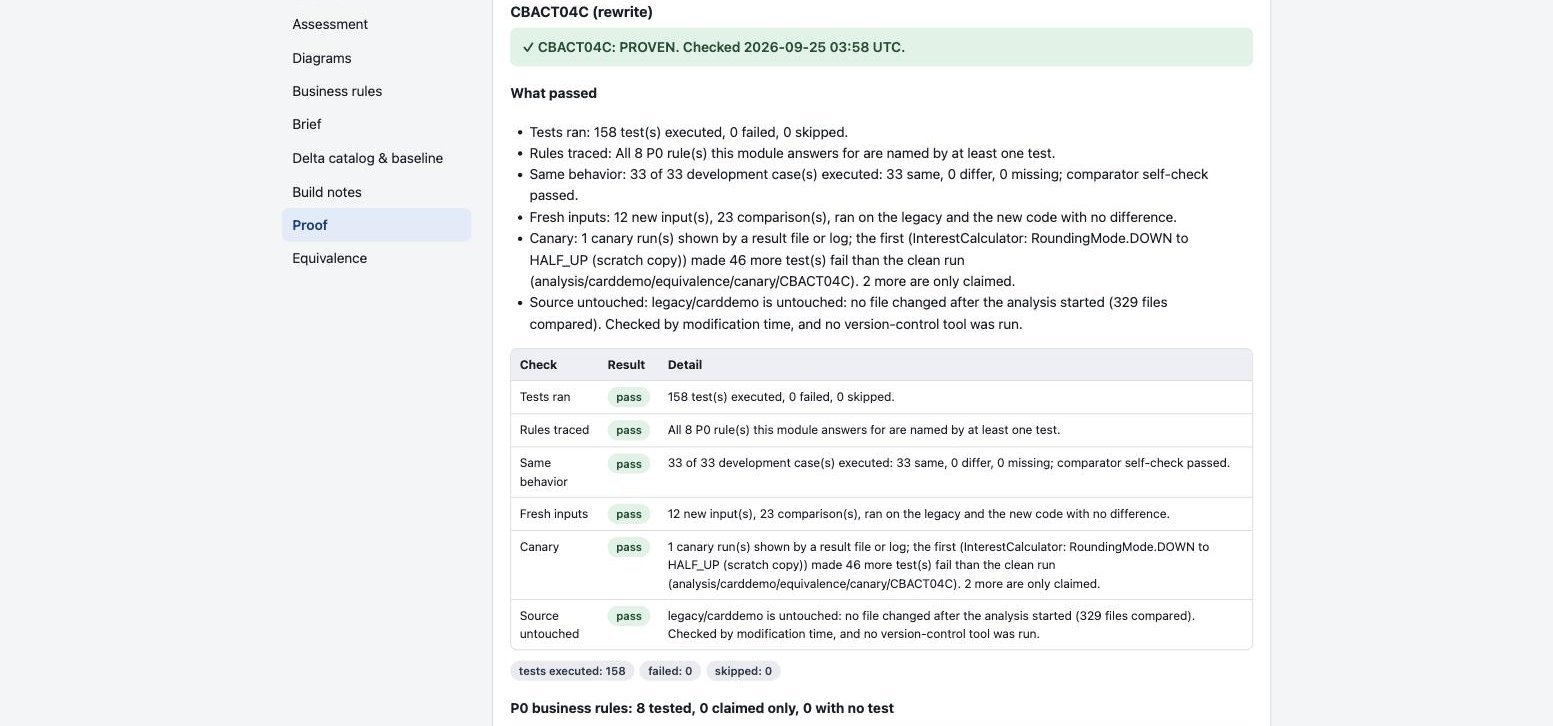Image resolution: width=1553 pixels, height=726 pixels.
Task: Click the pass badge for Source untouched
Action: (x=629, y=616)
